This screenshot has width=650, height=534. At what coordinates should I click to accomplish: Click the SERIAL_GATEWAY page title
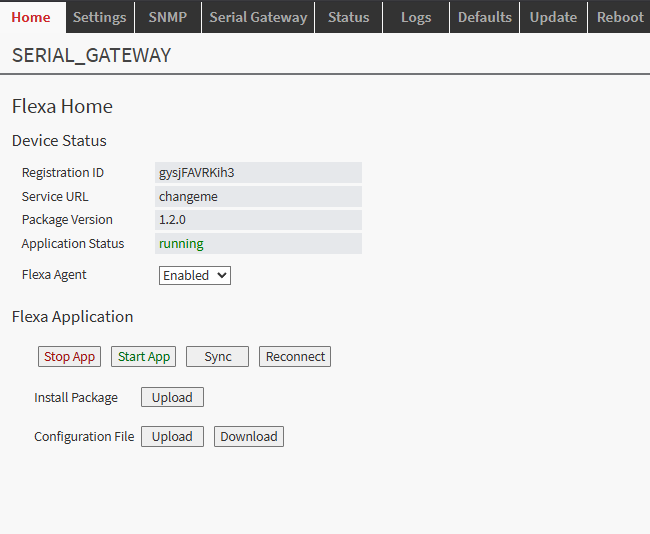click(x=91, y=55)
